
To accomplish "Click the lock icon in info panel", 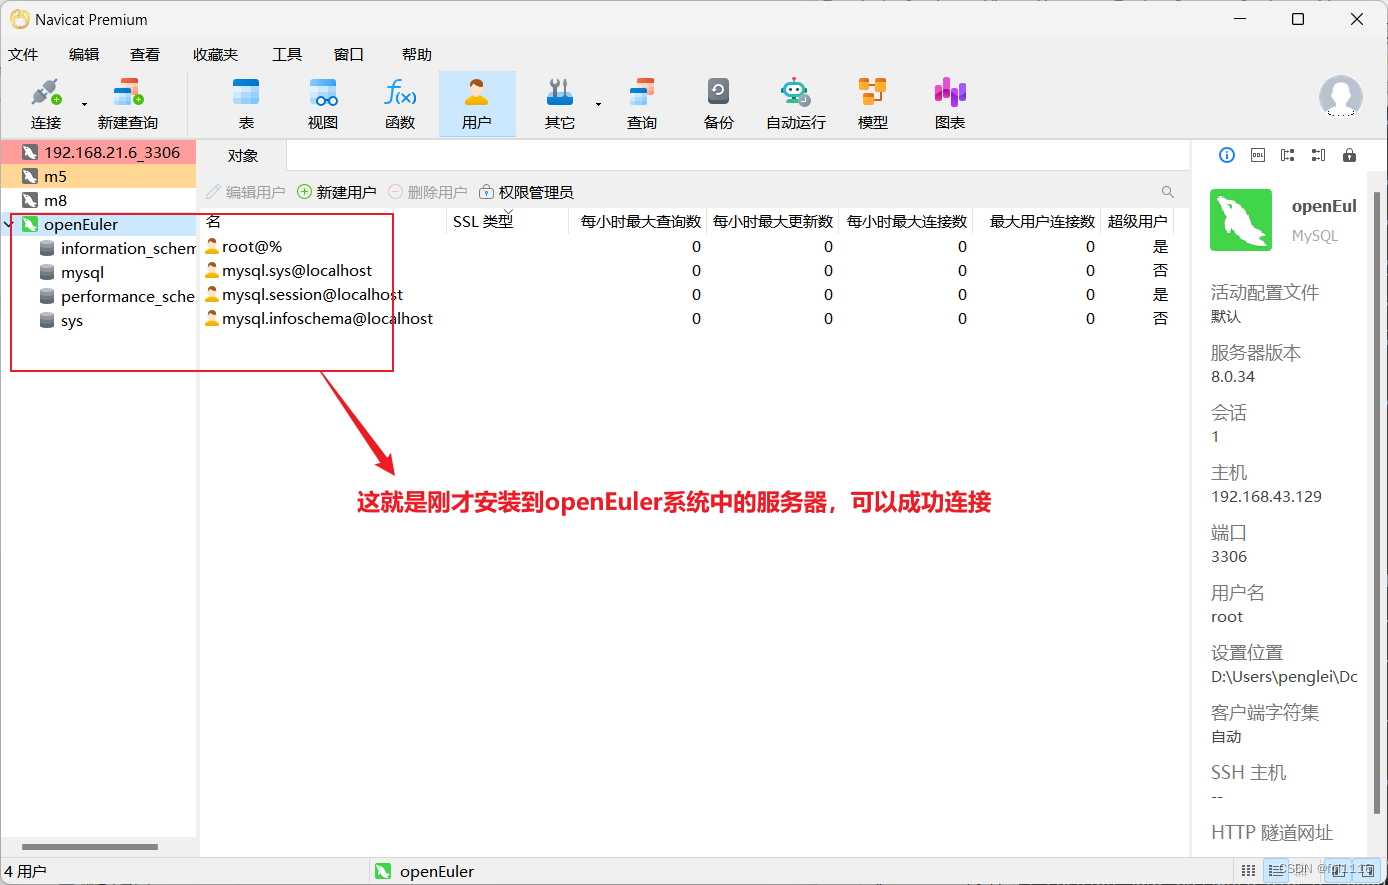I will coord(1349,155).
